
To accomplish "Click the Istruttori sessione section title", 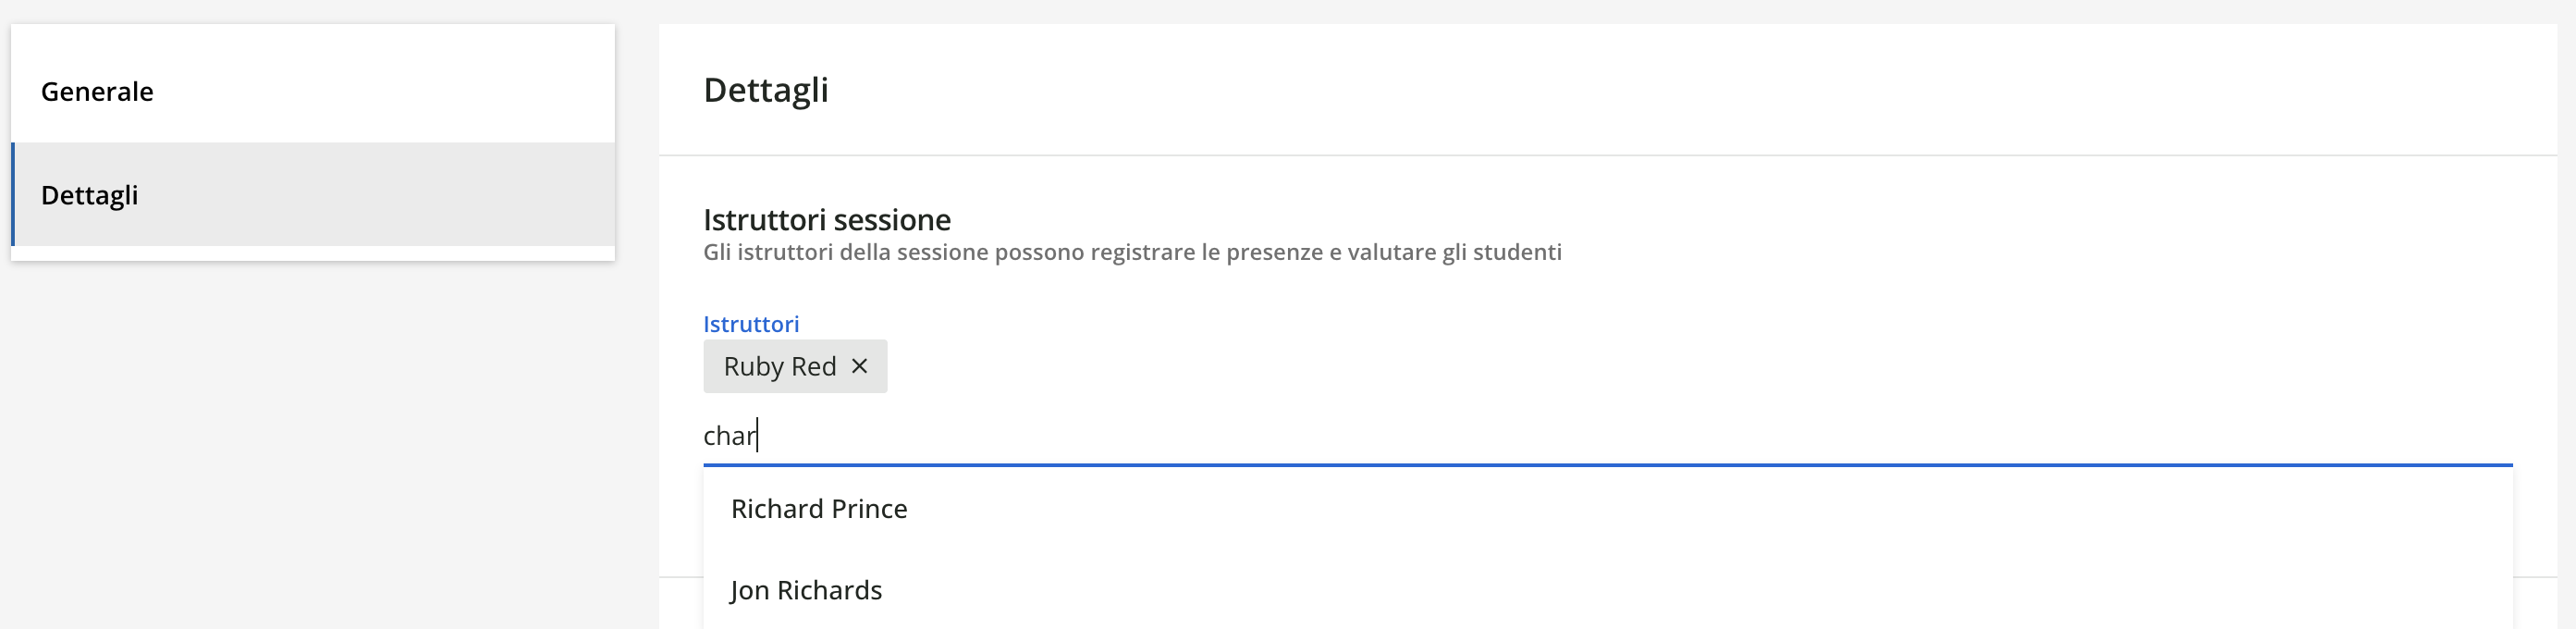I will point(827,218).
